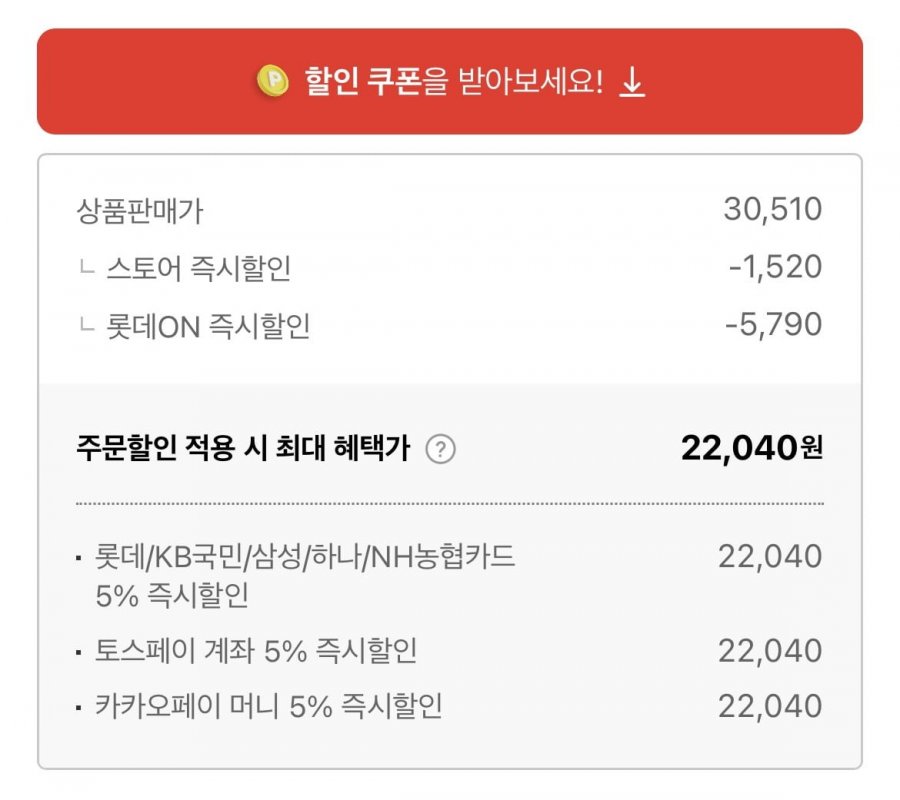Click the 22,040 price beside card discount
This screenshot has height=800, width=900.
[770, 556]
